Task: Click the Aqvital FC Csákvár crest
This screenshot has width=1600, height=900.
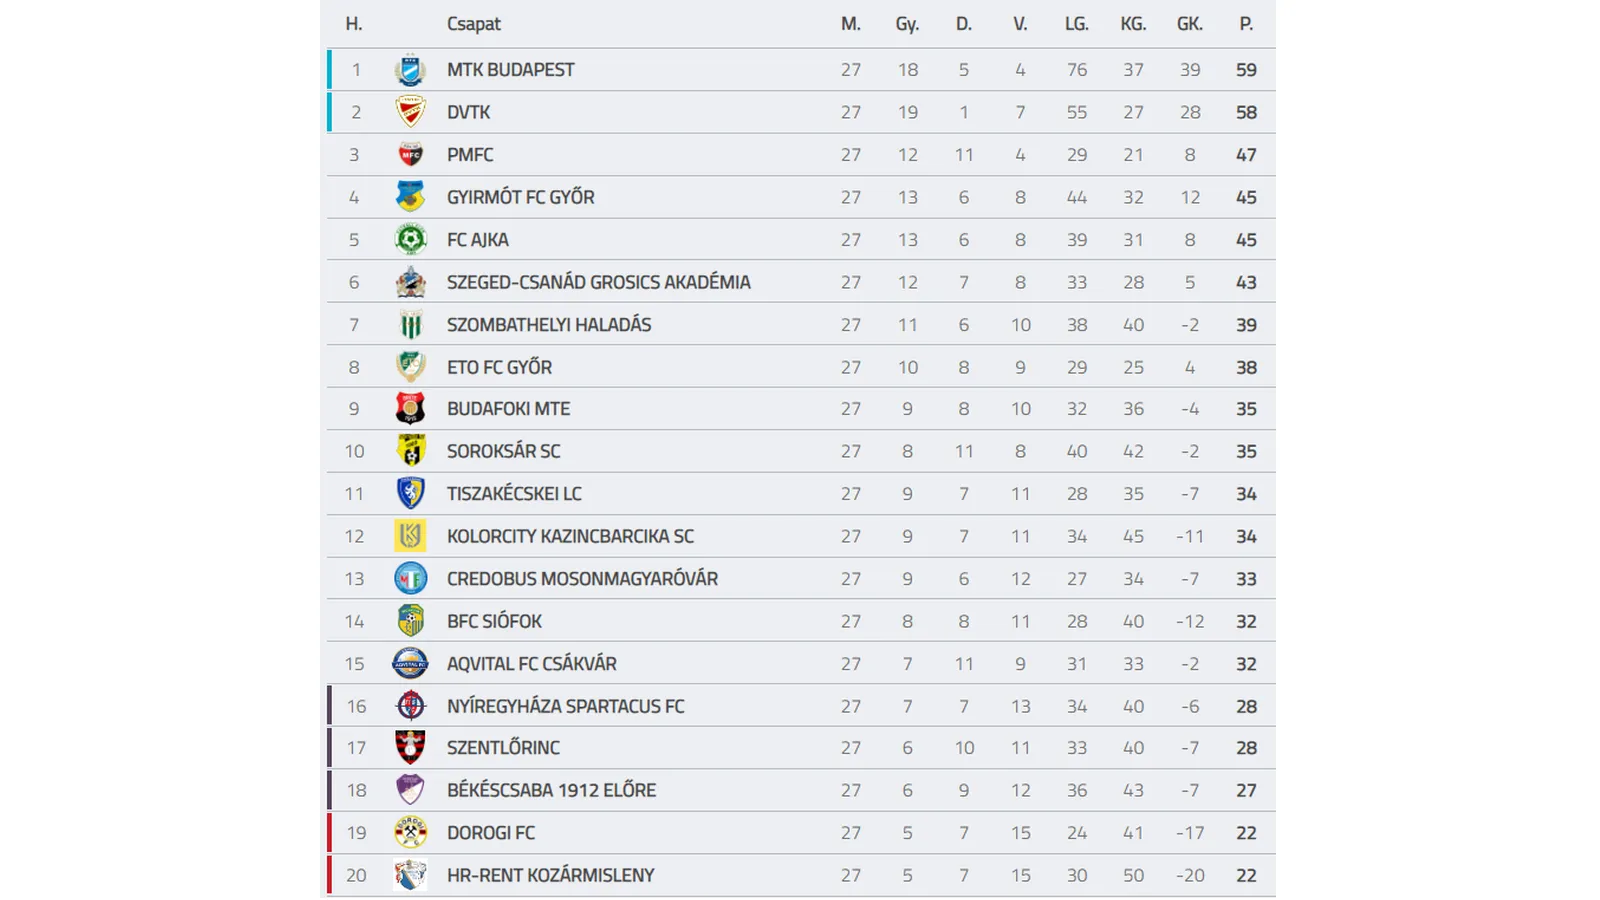Action: (x=410, y=664)
